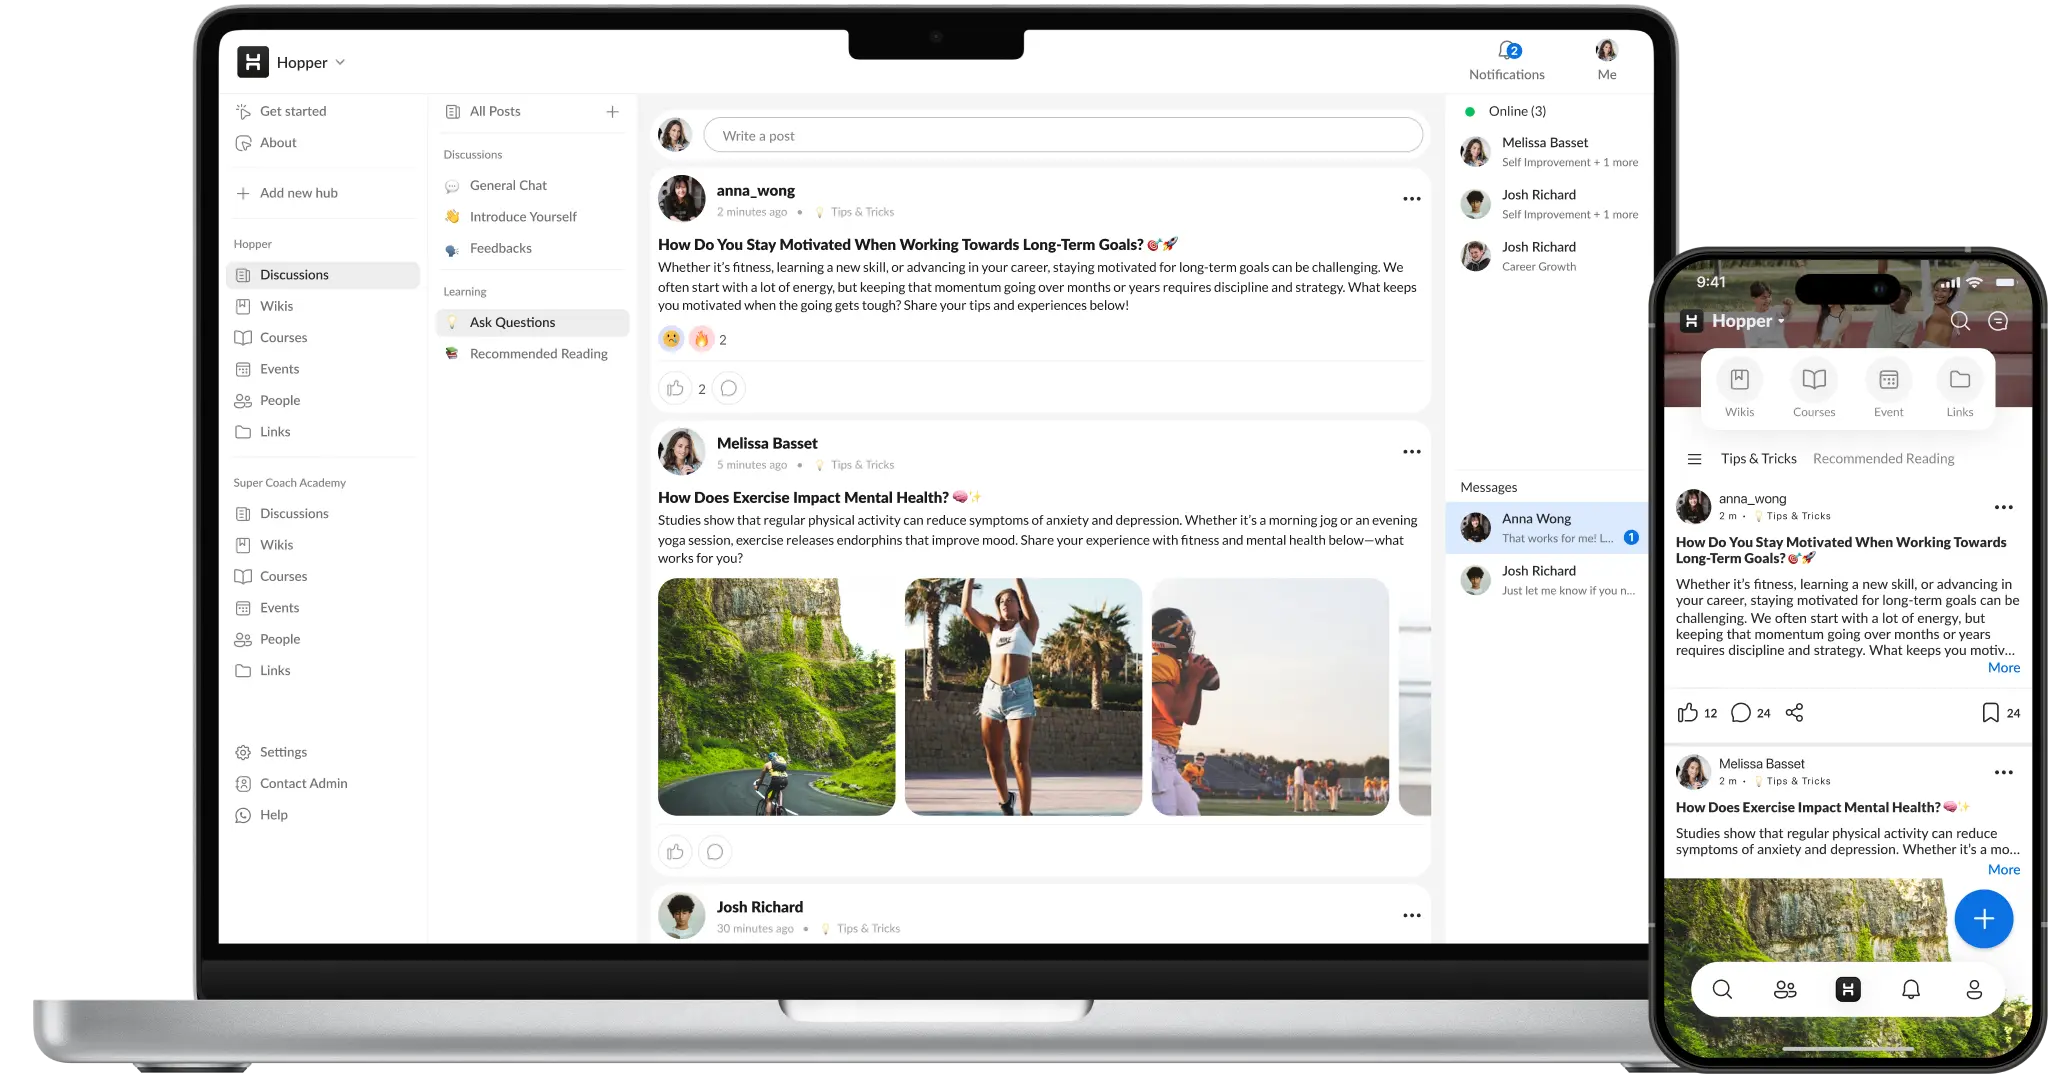
Task: Tap bell icon in phone bottom navigation
Action: point(1910,990)
